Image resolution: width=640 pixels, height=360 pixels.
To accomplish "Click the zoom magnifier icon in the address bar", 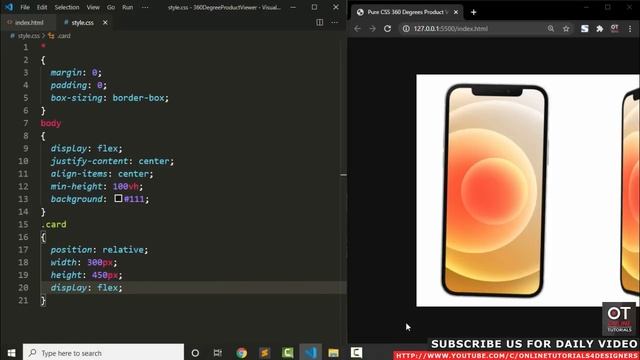I will (551, 29).
